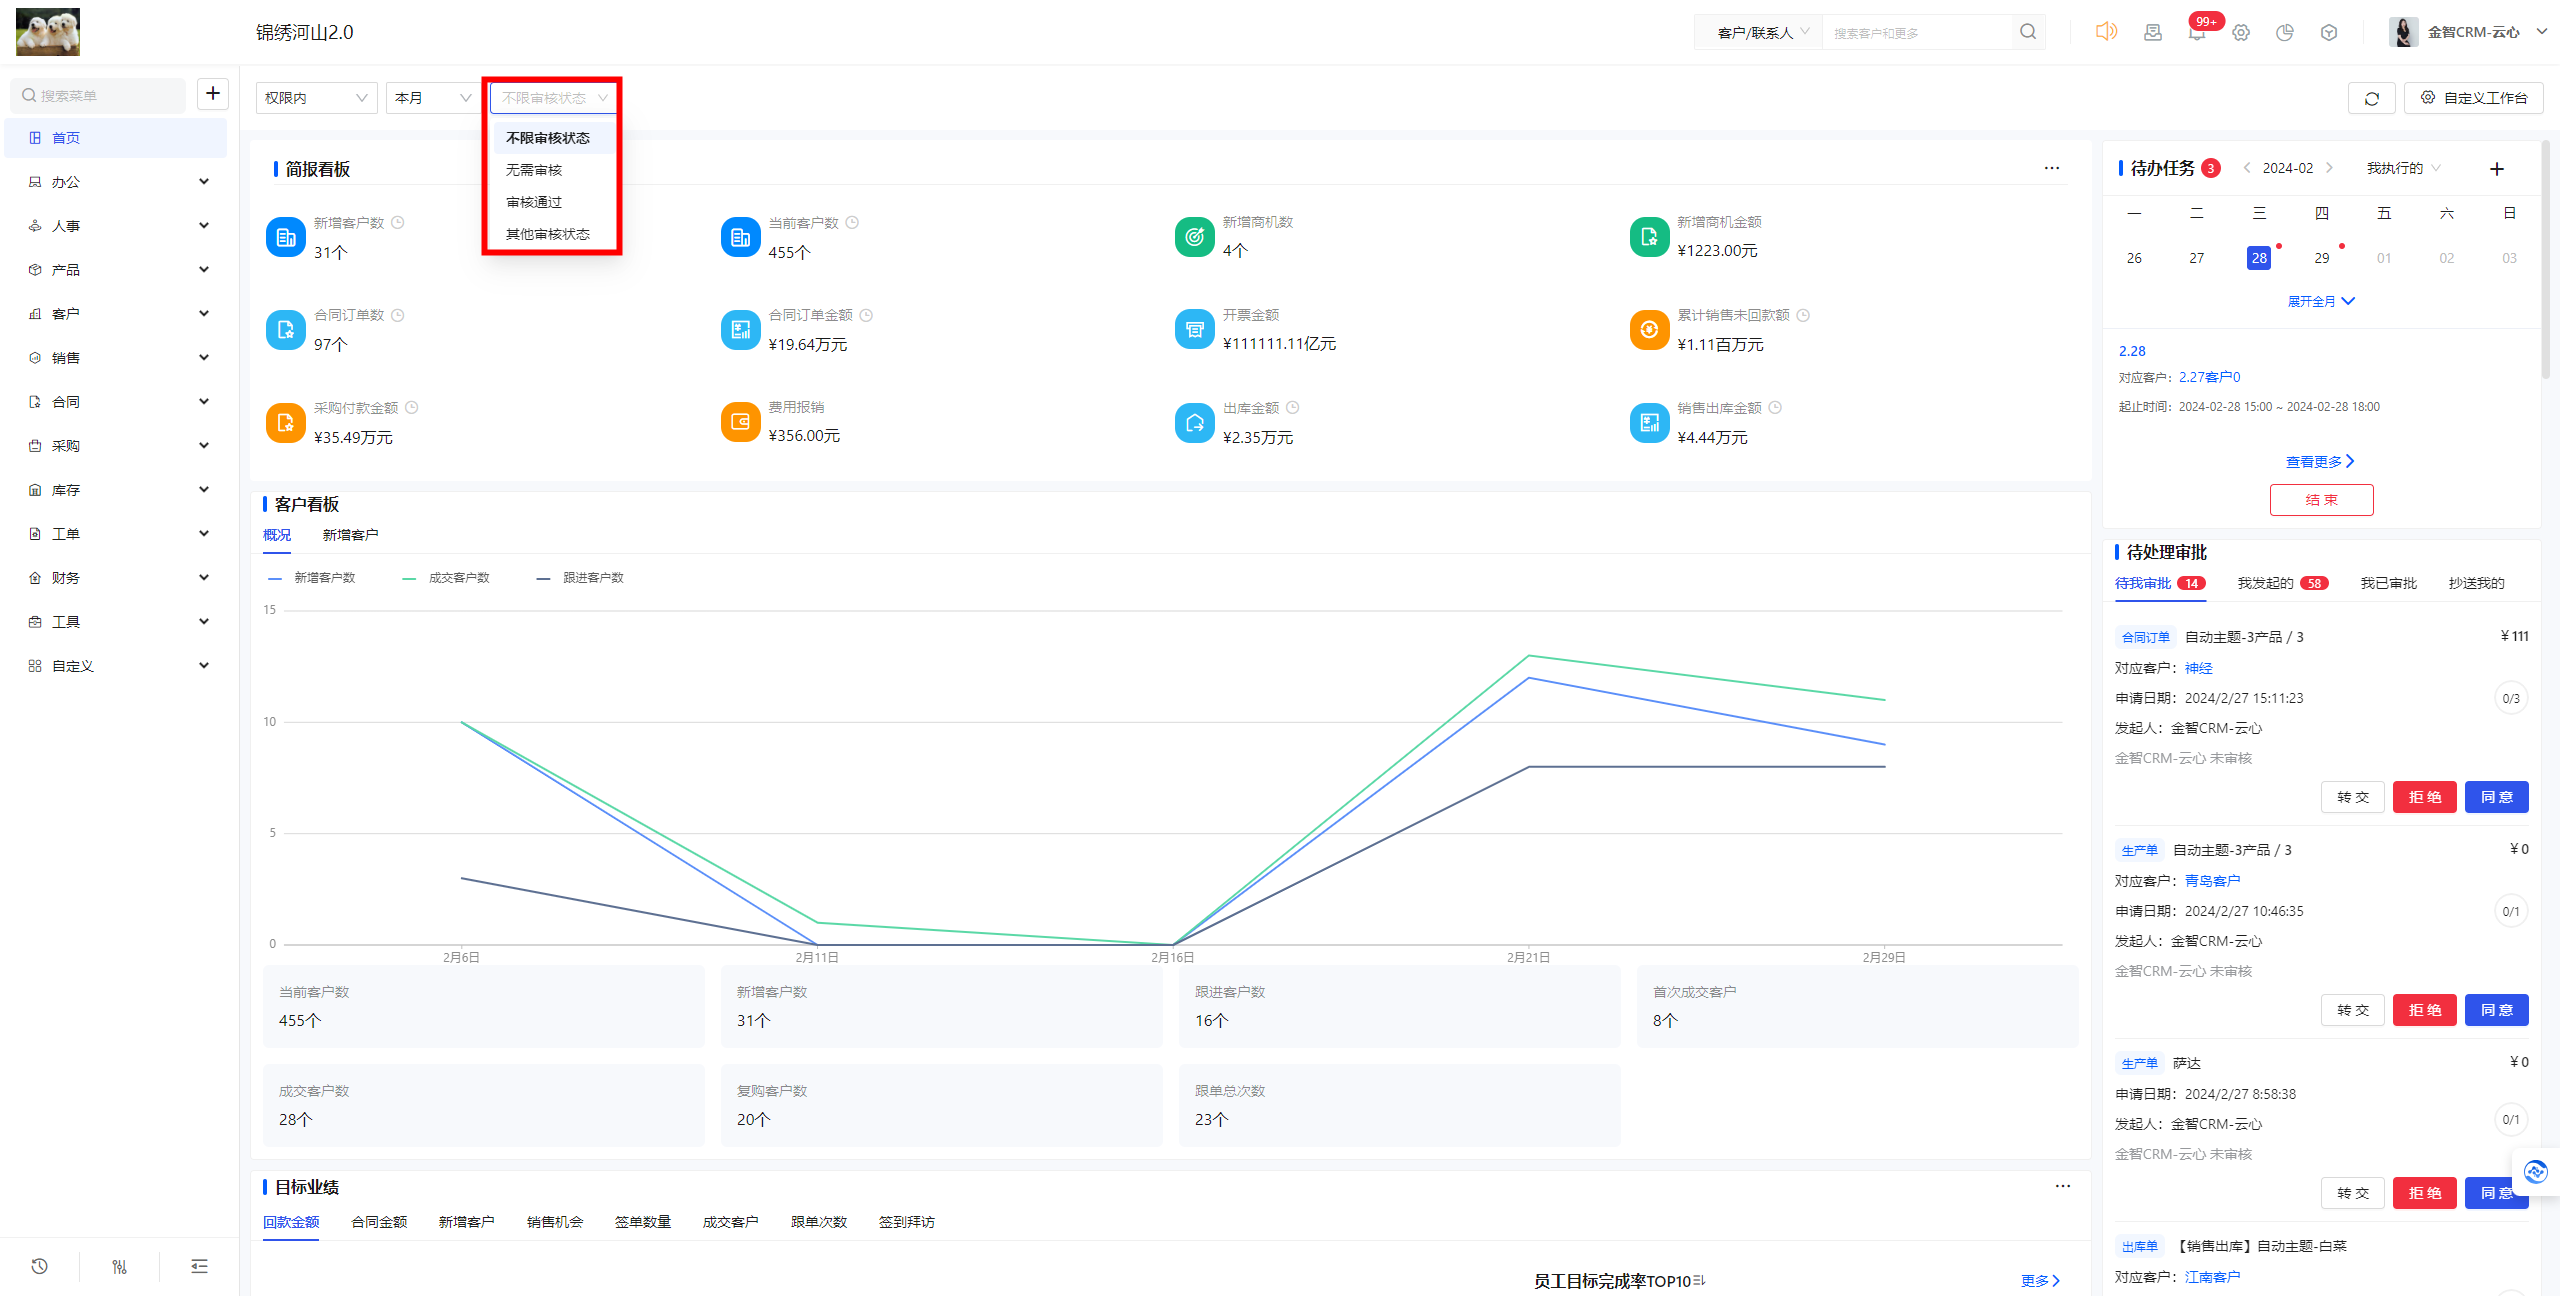This screenshot has height=1296, width=2560.
Task: Open the 金智CRM-云心 user account dropdown
Action: click(x=2469, y=32)
